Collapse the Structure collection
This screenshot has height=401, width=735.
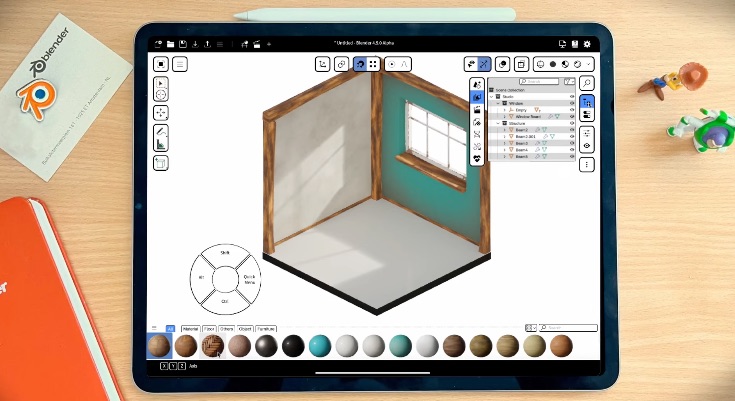[x=498, y=123]
